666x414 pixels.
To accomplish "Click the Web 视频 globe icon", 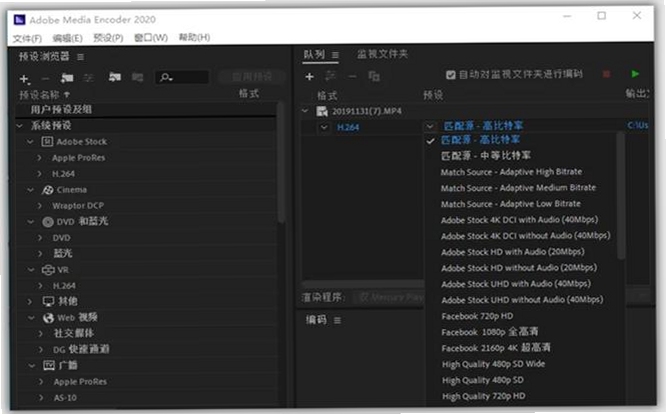I will click(48, 318).
